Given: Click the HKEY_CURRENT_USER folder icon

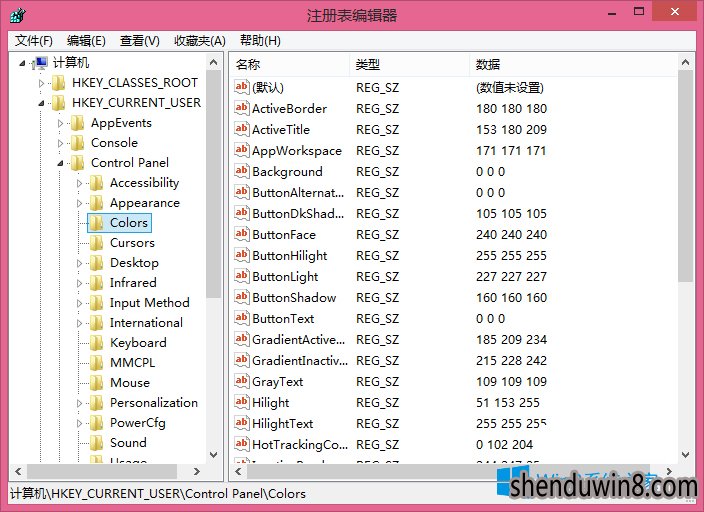Looking at the screenshot, I should click(x=59, y=103).
